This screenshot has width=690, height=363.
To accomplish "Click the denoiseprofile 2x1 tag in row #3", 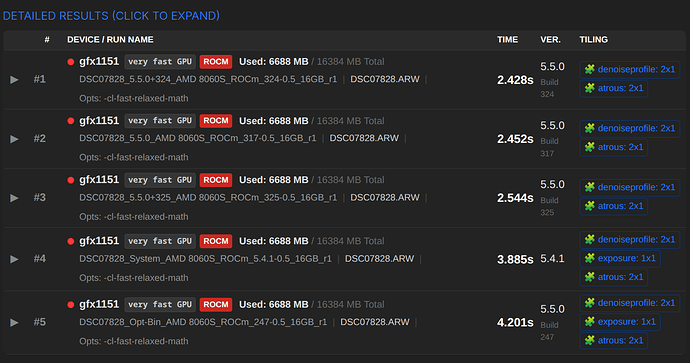I will 630,187.
